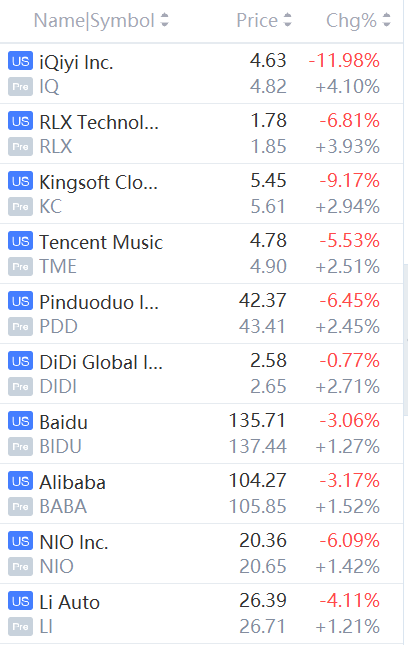408x645 pixels.
Task: Click the Pre badge next to NIO symbol
Action: point(20,566)
